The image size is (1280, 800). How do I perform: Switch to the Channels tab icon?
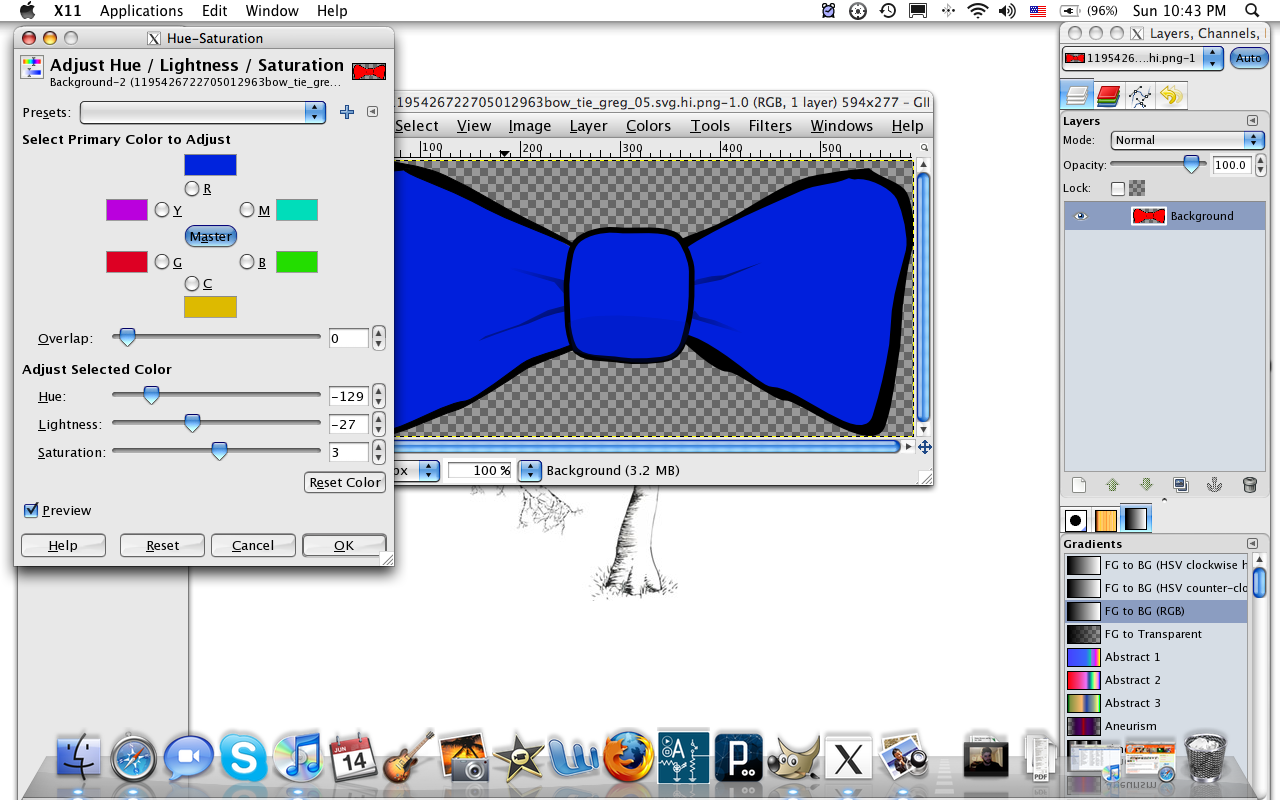pos(1108,96)
